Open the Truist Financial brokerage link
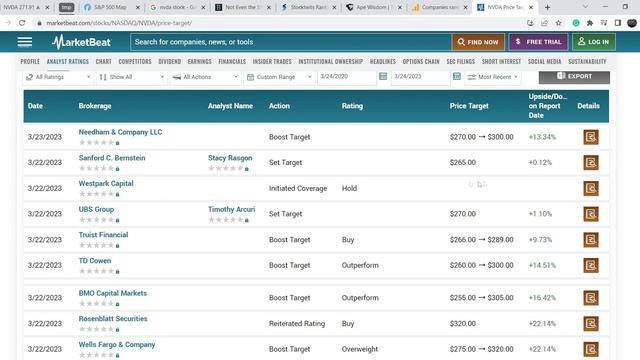This screenshot has width=640, height=360. (x=103, y=235)
